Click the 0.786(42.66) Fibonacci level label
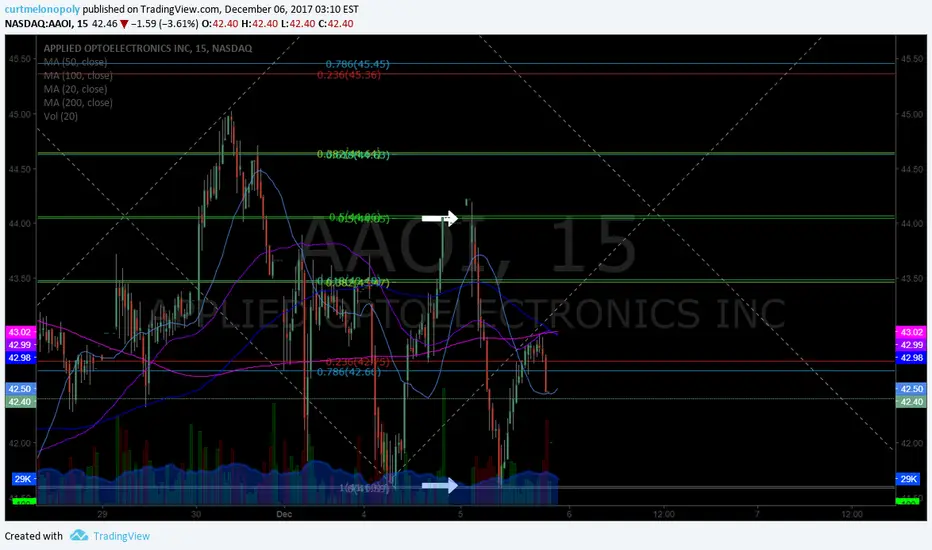Image resolution: width=932 pixels, height=550 pixels. pos(348,372)
